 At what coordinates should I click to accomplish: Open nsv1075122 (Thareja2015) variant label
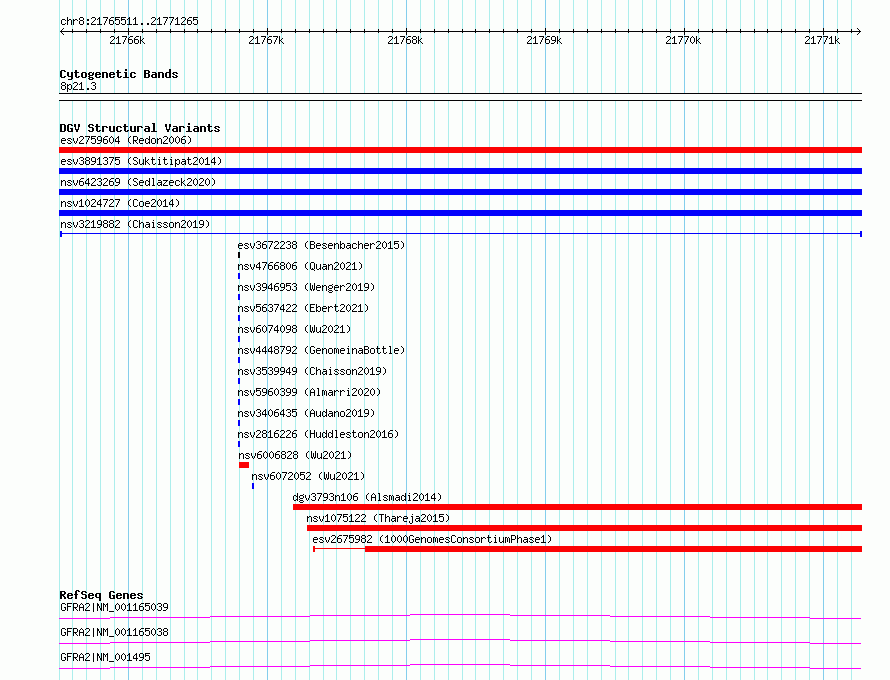coord(378,518)
